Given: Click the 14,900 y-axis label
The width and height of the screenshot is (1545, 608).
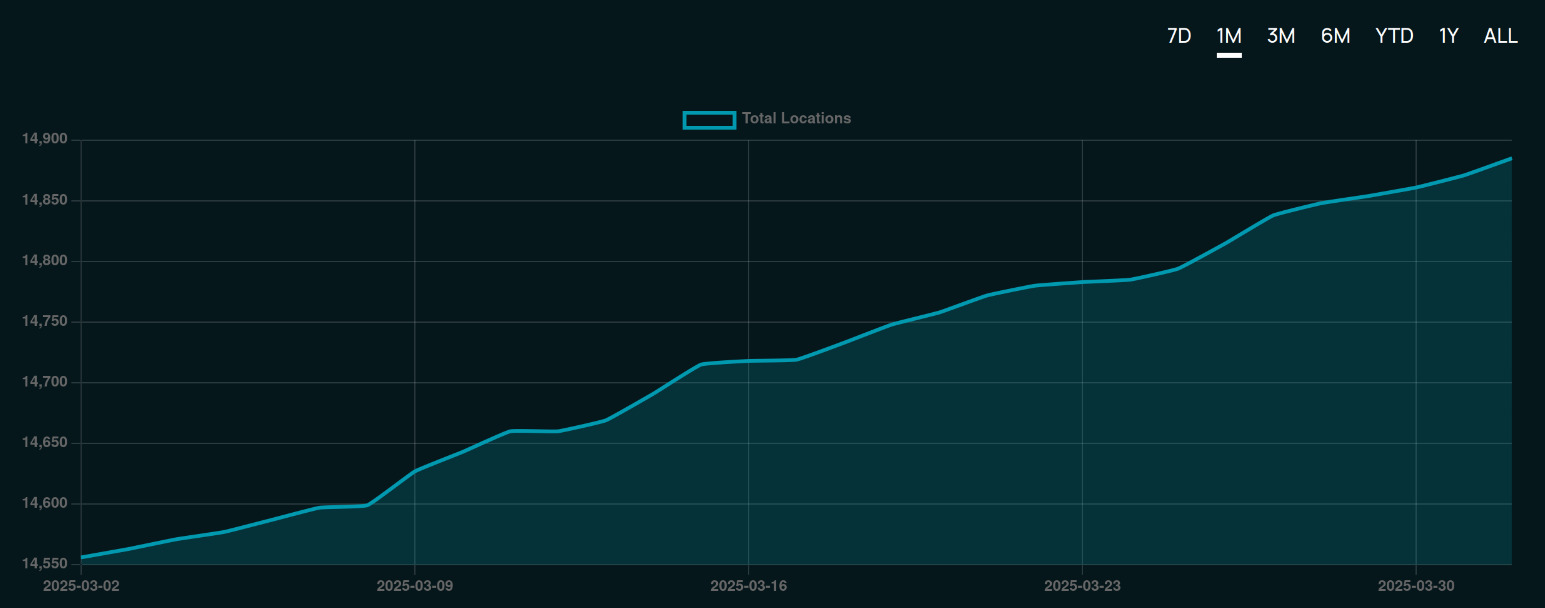Looking at the screenshot, I should tap(45, 139).
